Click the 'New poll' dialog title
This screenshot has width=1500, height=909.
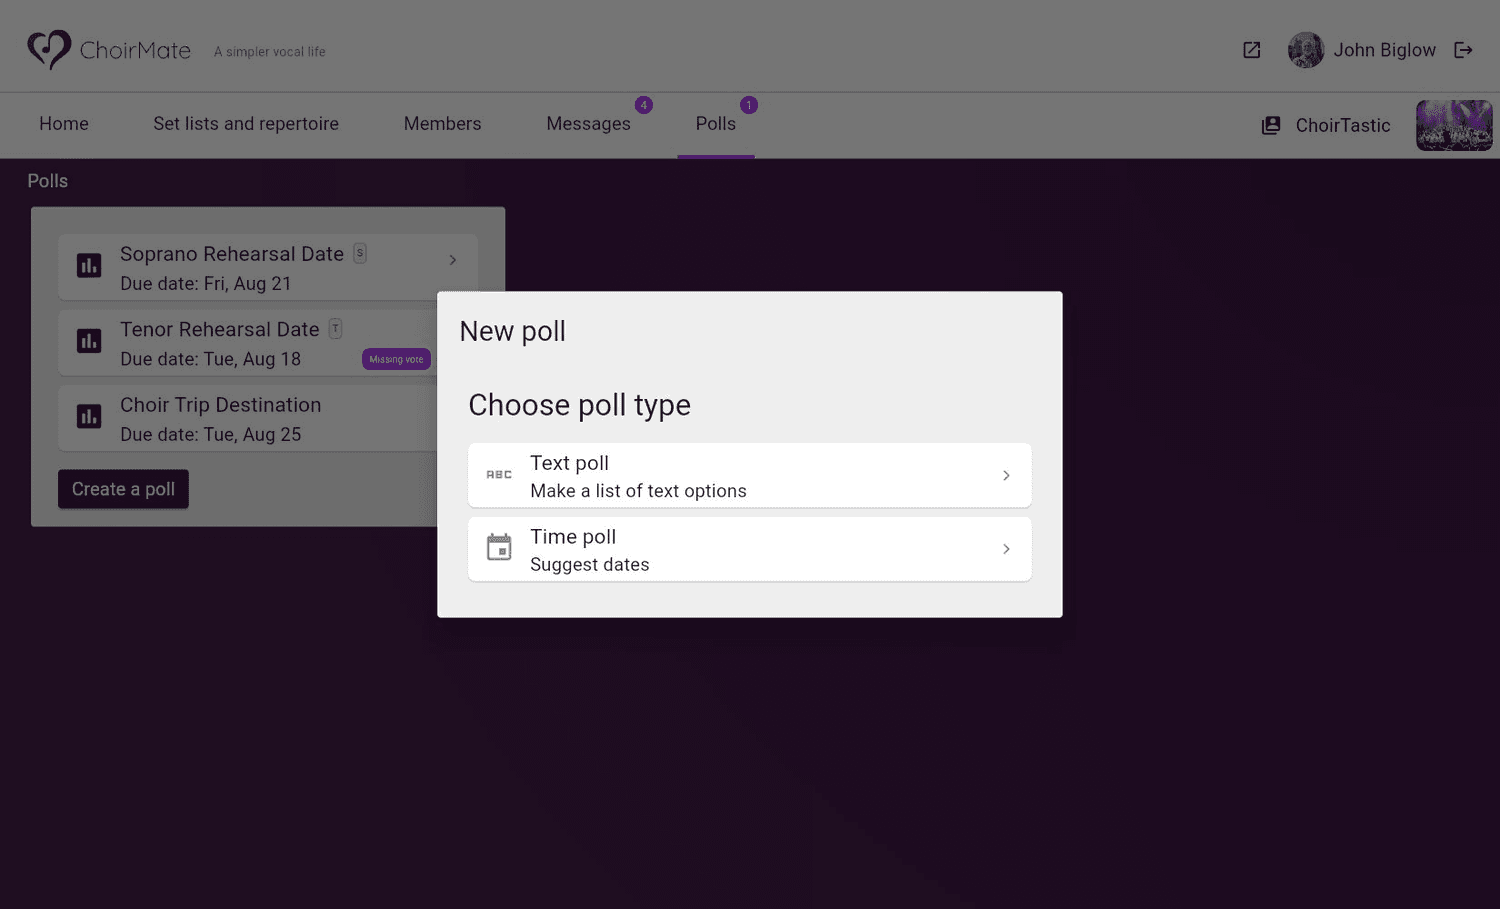(513, 331)
